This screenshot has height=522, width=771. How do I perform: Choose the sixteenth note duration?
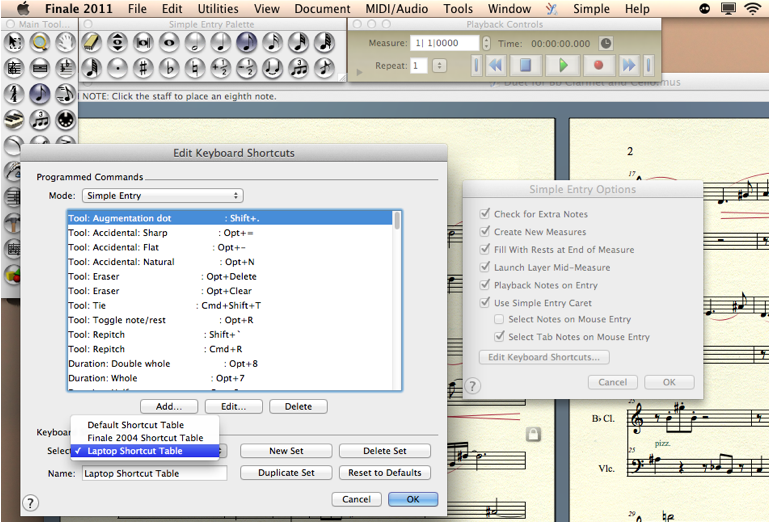click(272, 43)
